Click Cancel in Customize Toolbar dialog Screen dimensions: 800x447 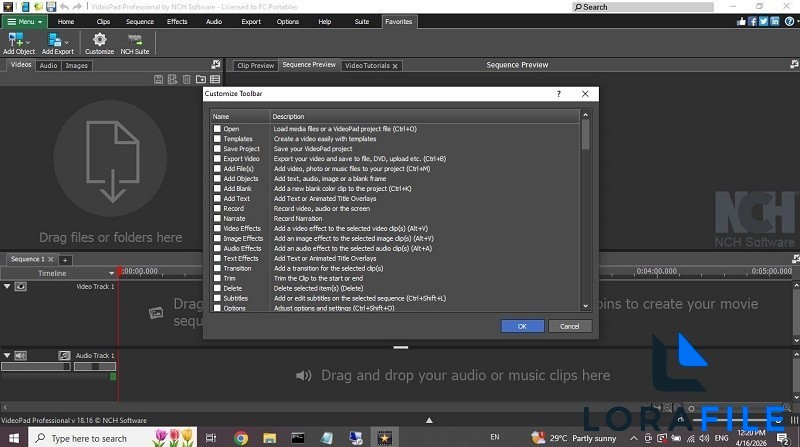tap(570, 326)
